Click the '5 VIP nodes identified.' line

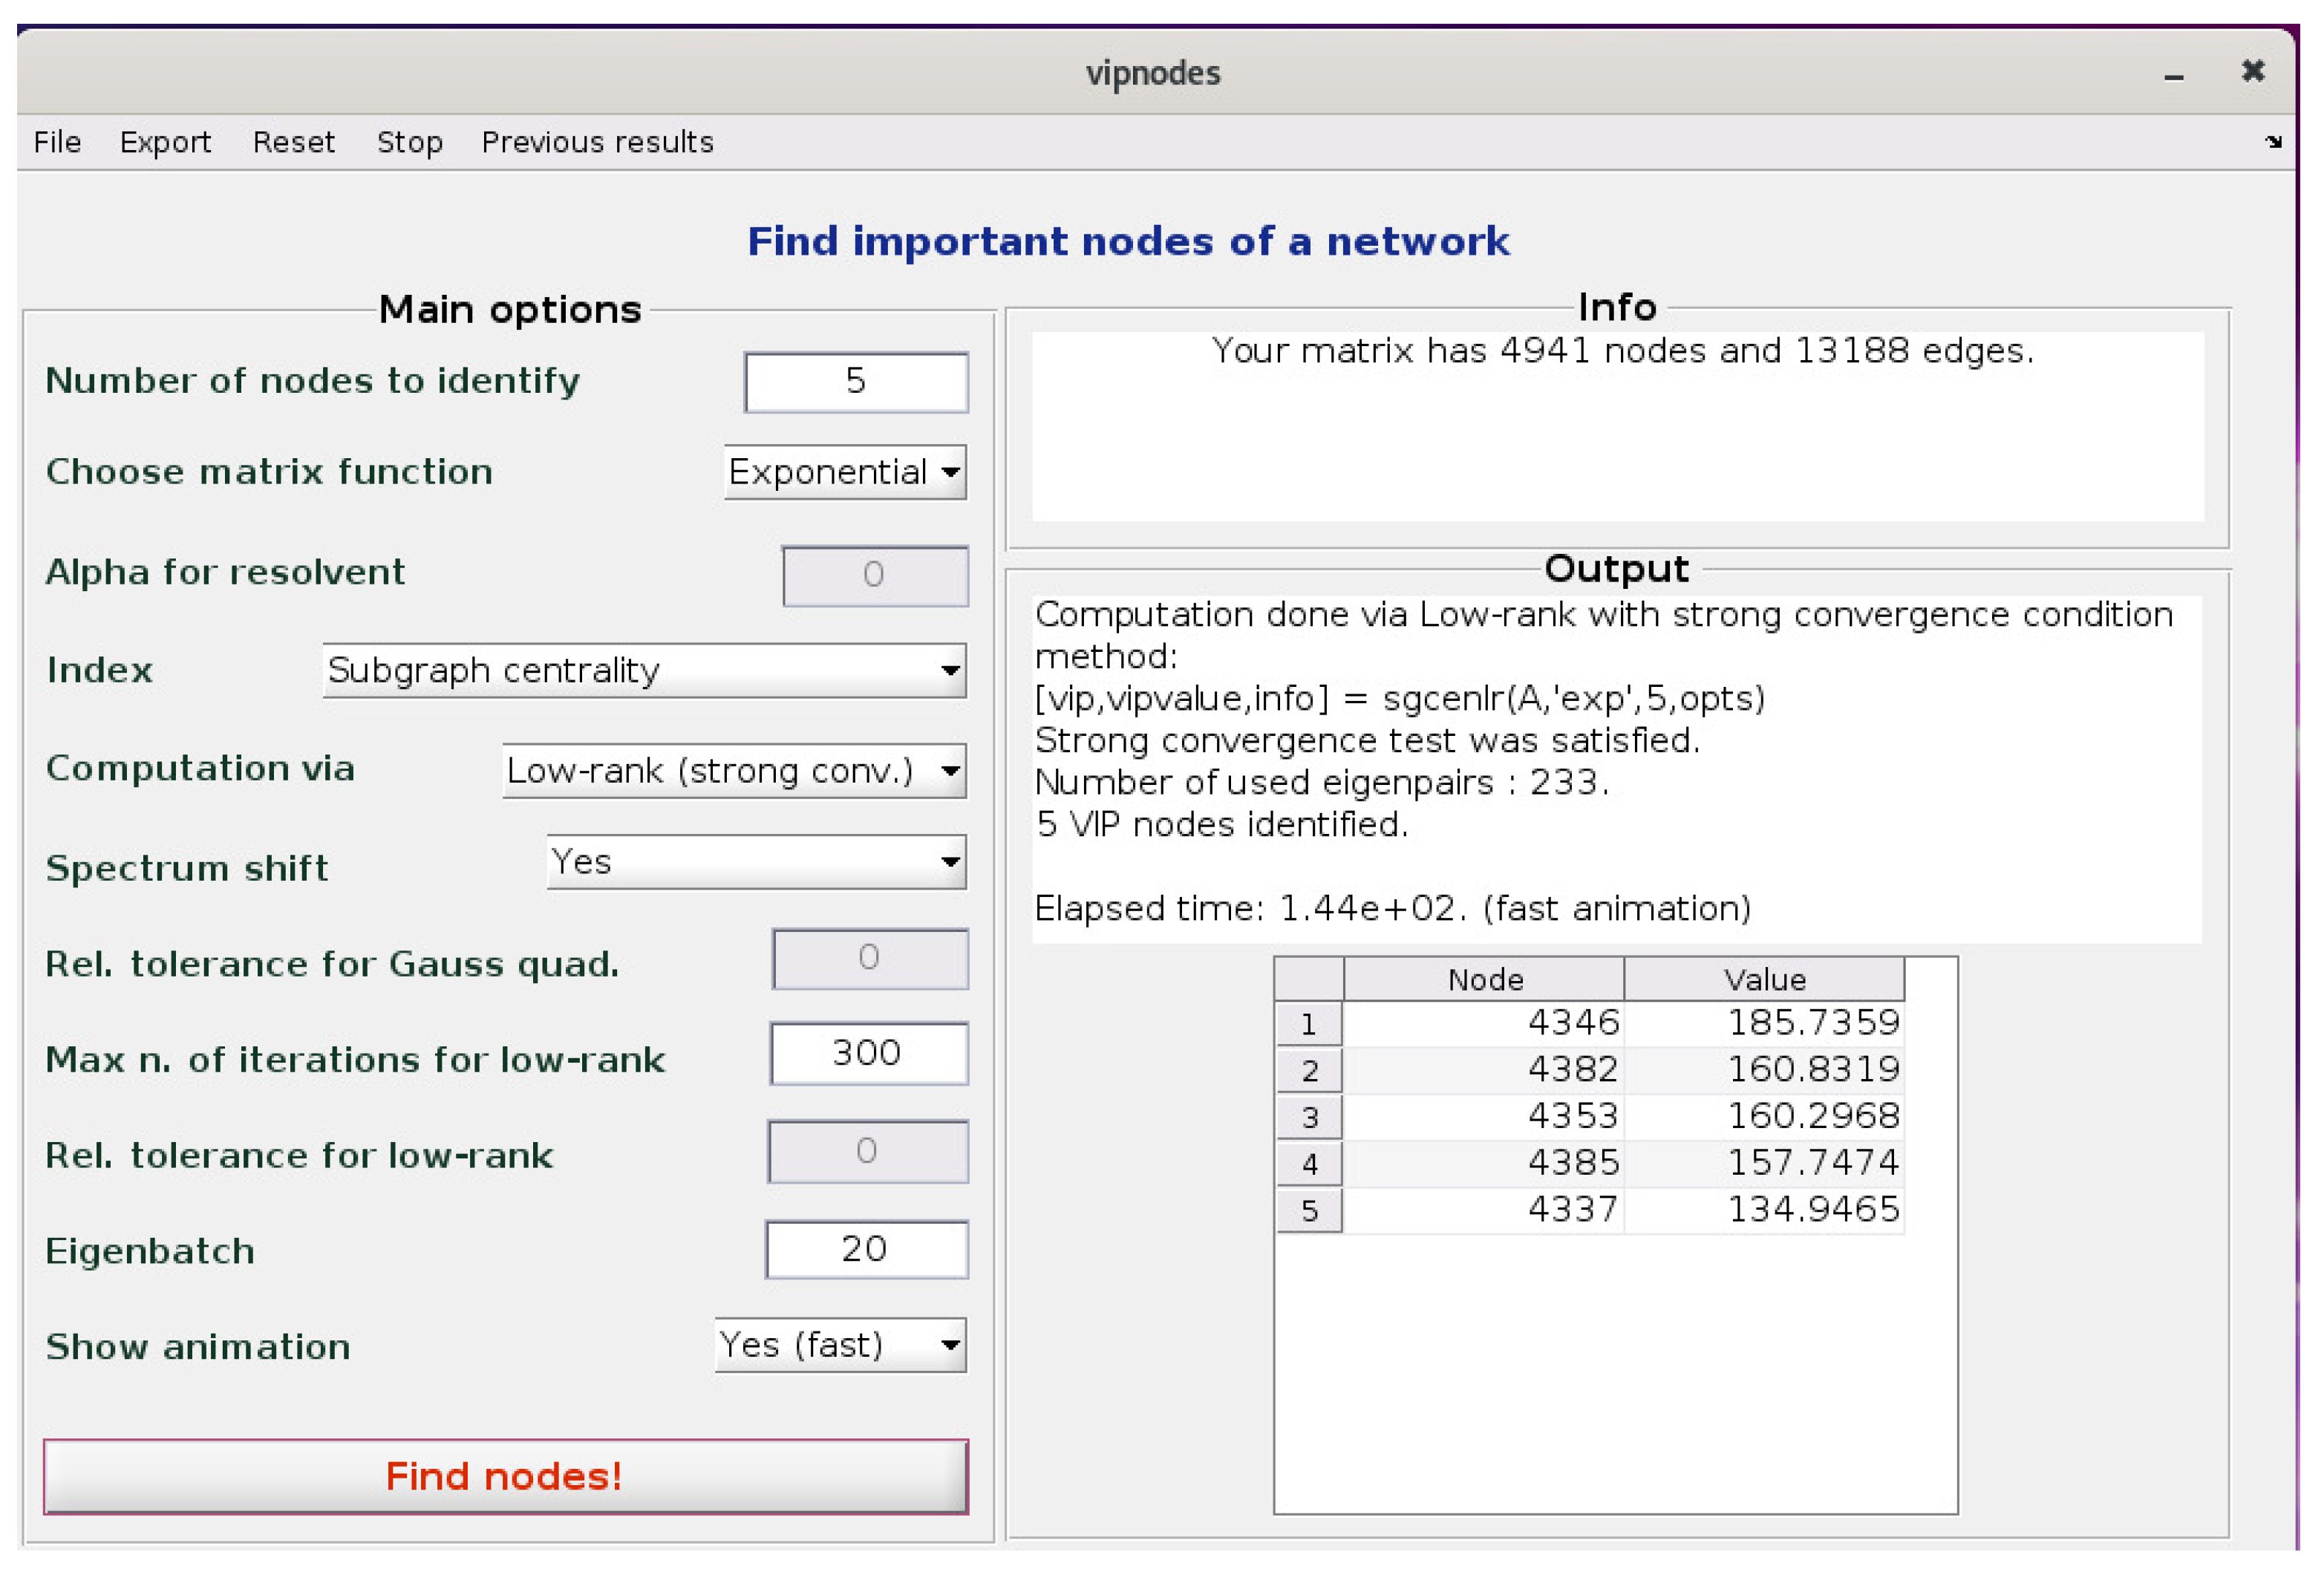[1222, 824]
